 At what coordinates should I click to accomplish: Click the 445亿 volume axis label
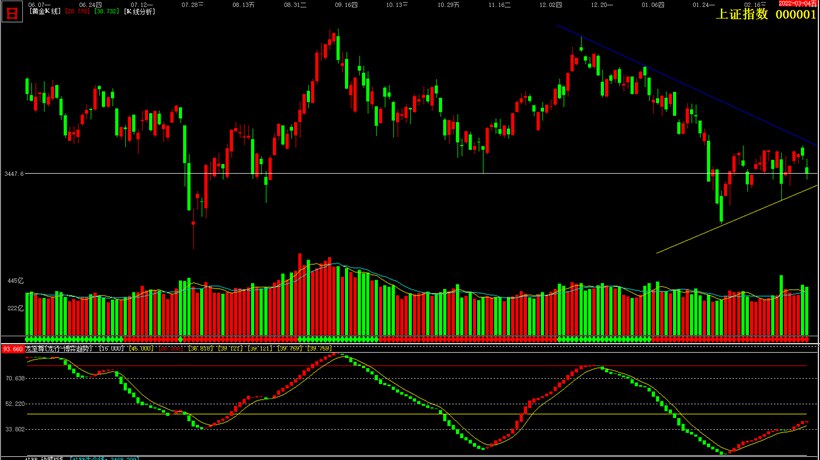coord(16,281)
